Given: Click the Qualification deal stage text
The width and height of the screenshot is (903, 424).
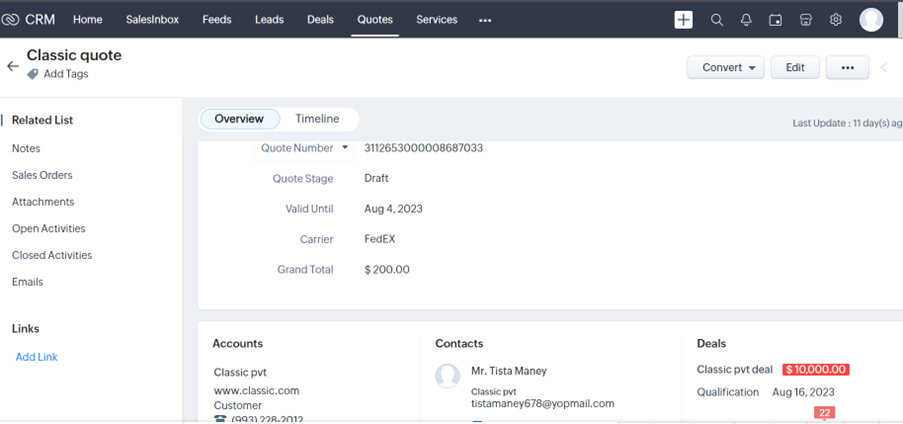Looking at the screenshot, I should pyautogui.click(x=728, y=392).
